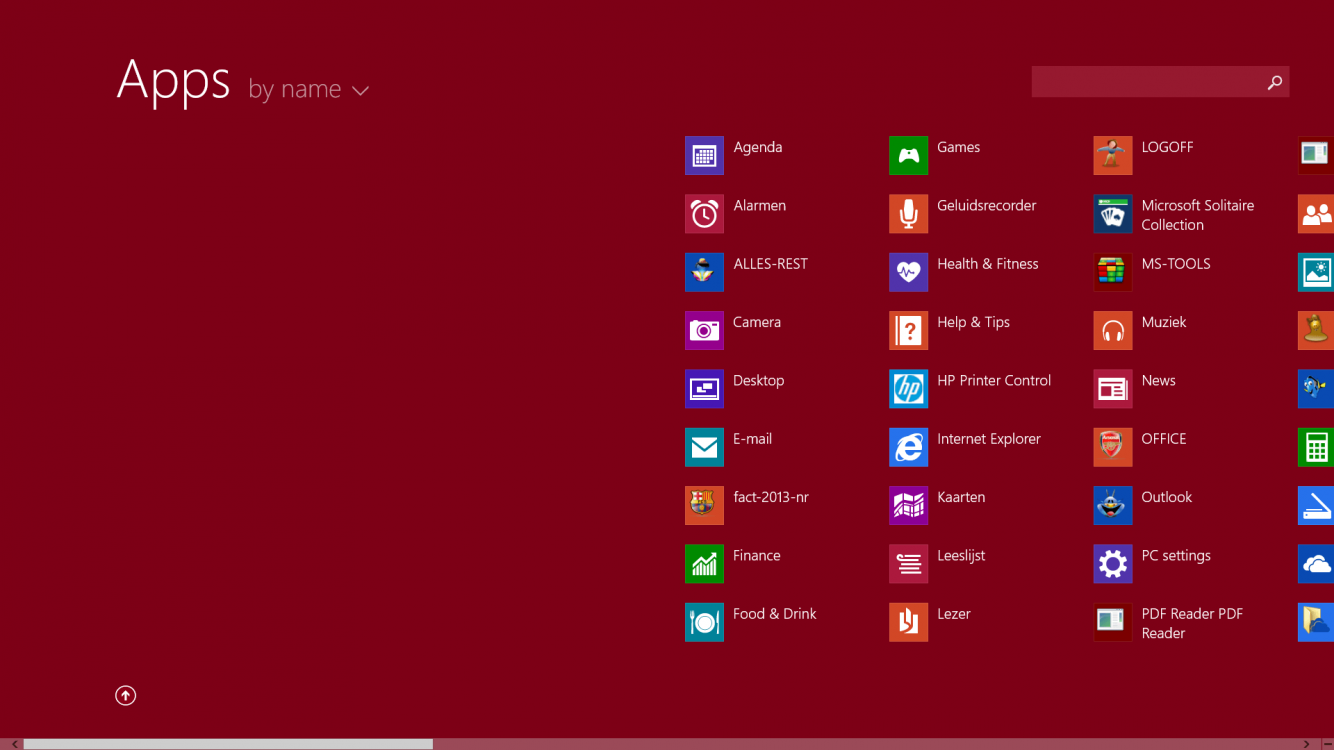The width and height of the screenshot is (1334, 750).
Task: Select the "Geluidsrecorder" label text
Action: tap(987, 205)
